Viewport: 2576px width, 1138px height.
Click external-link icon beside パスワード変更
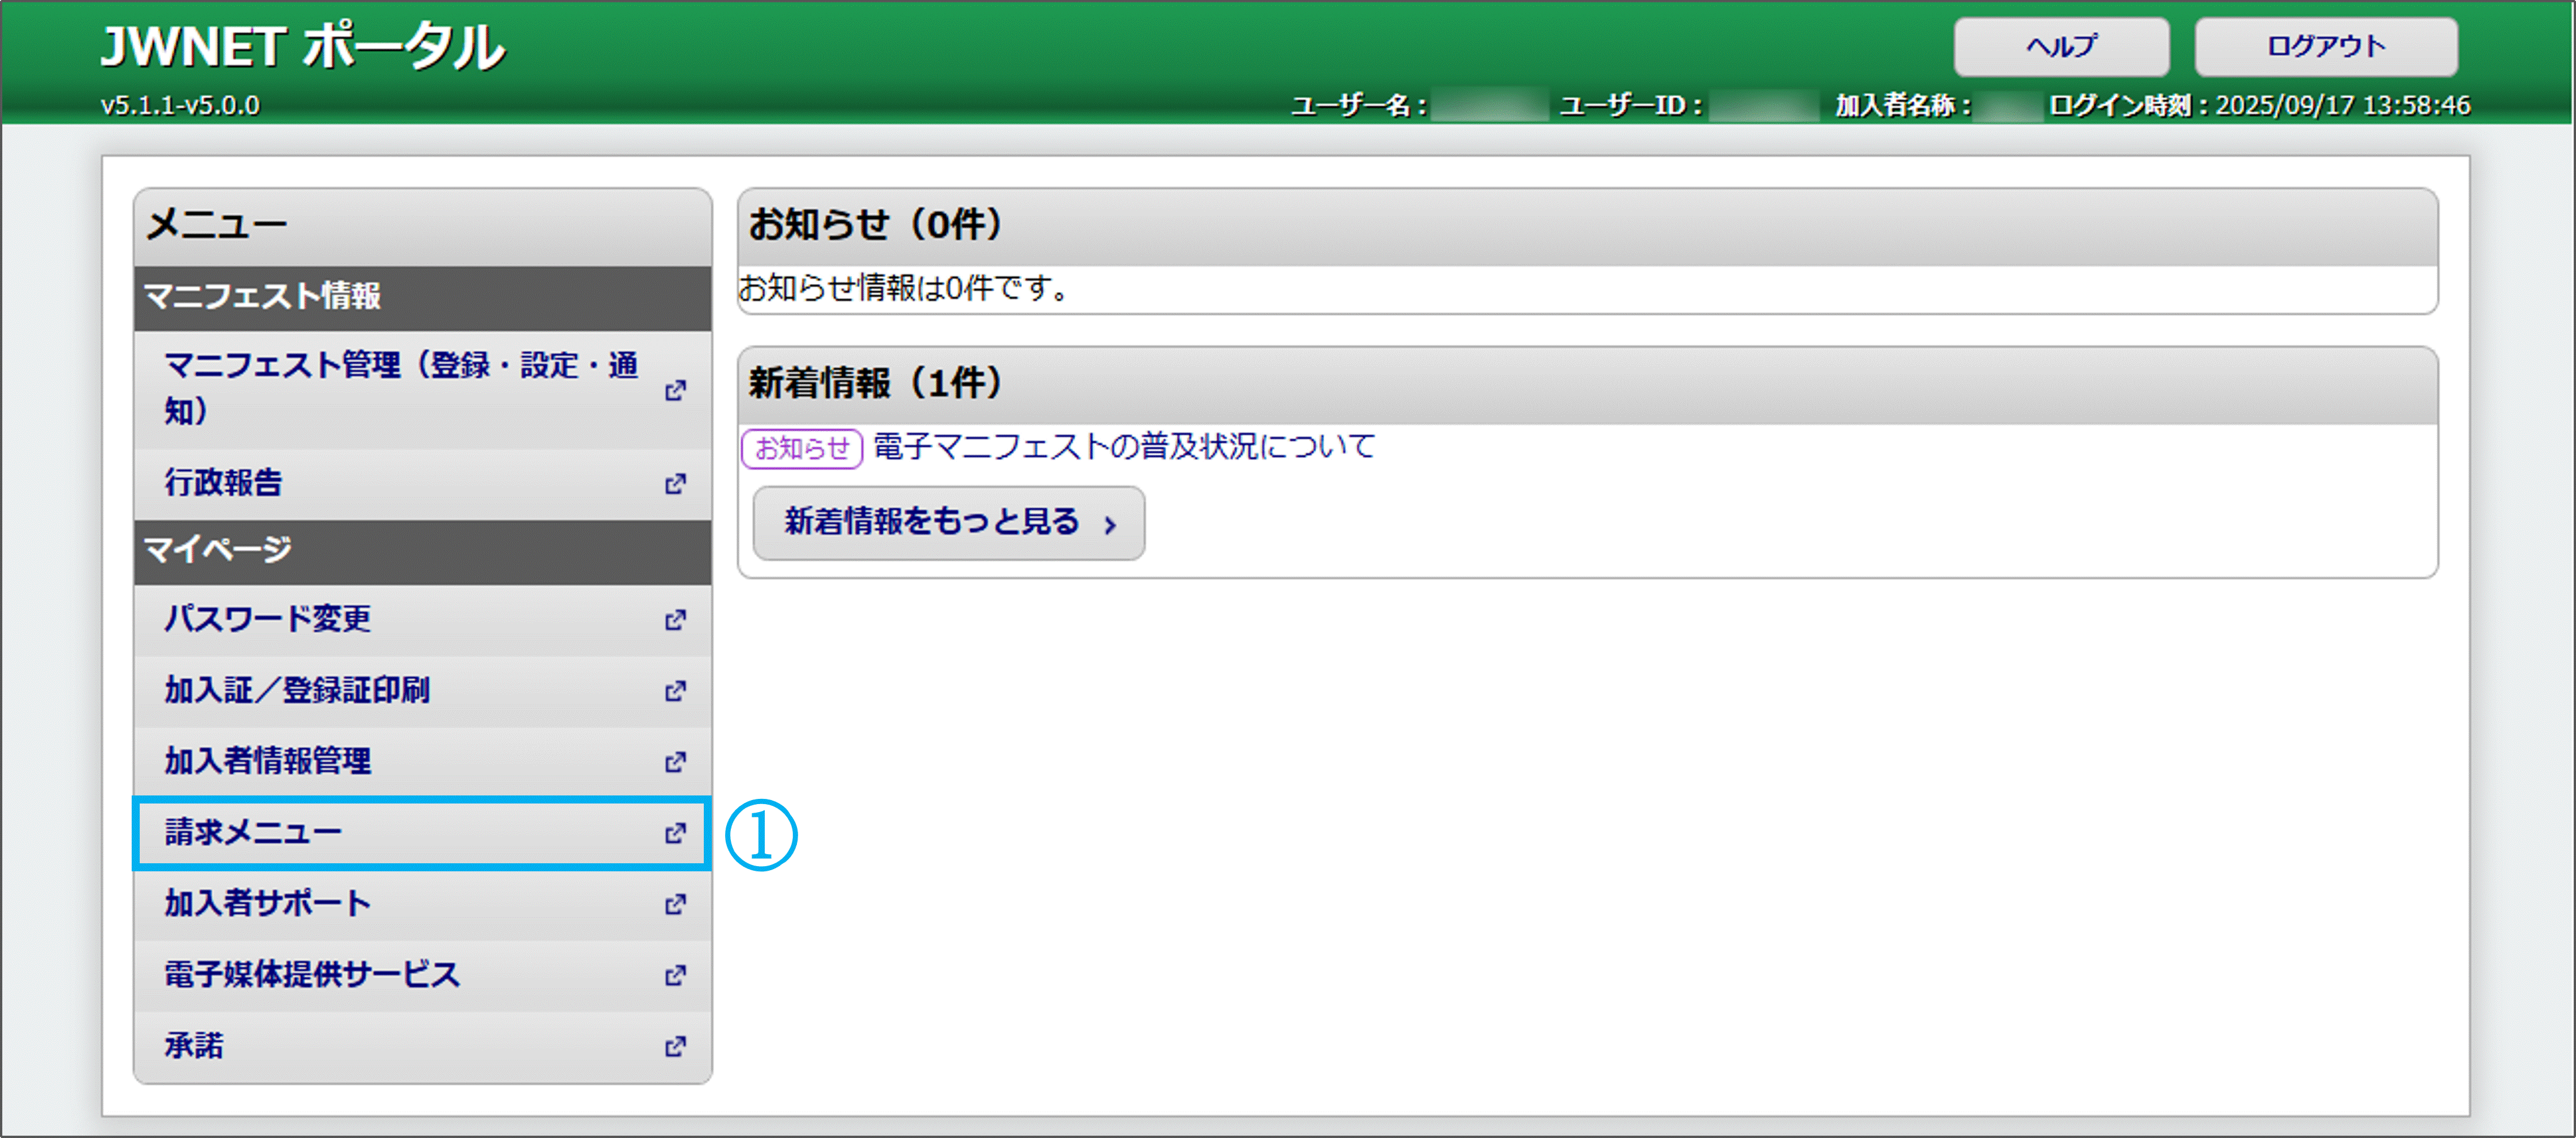(675, 620)
